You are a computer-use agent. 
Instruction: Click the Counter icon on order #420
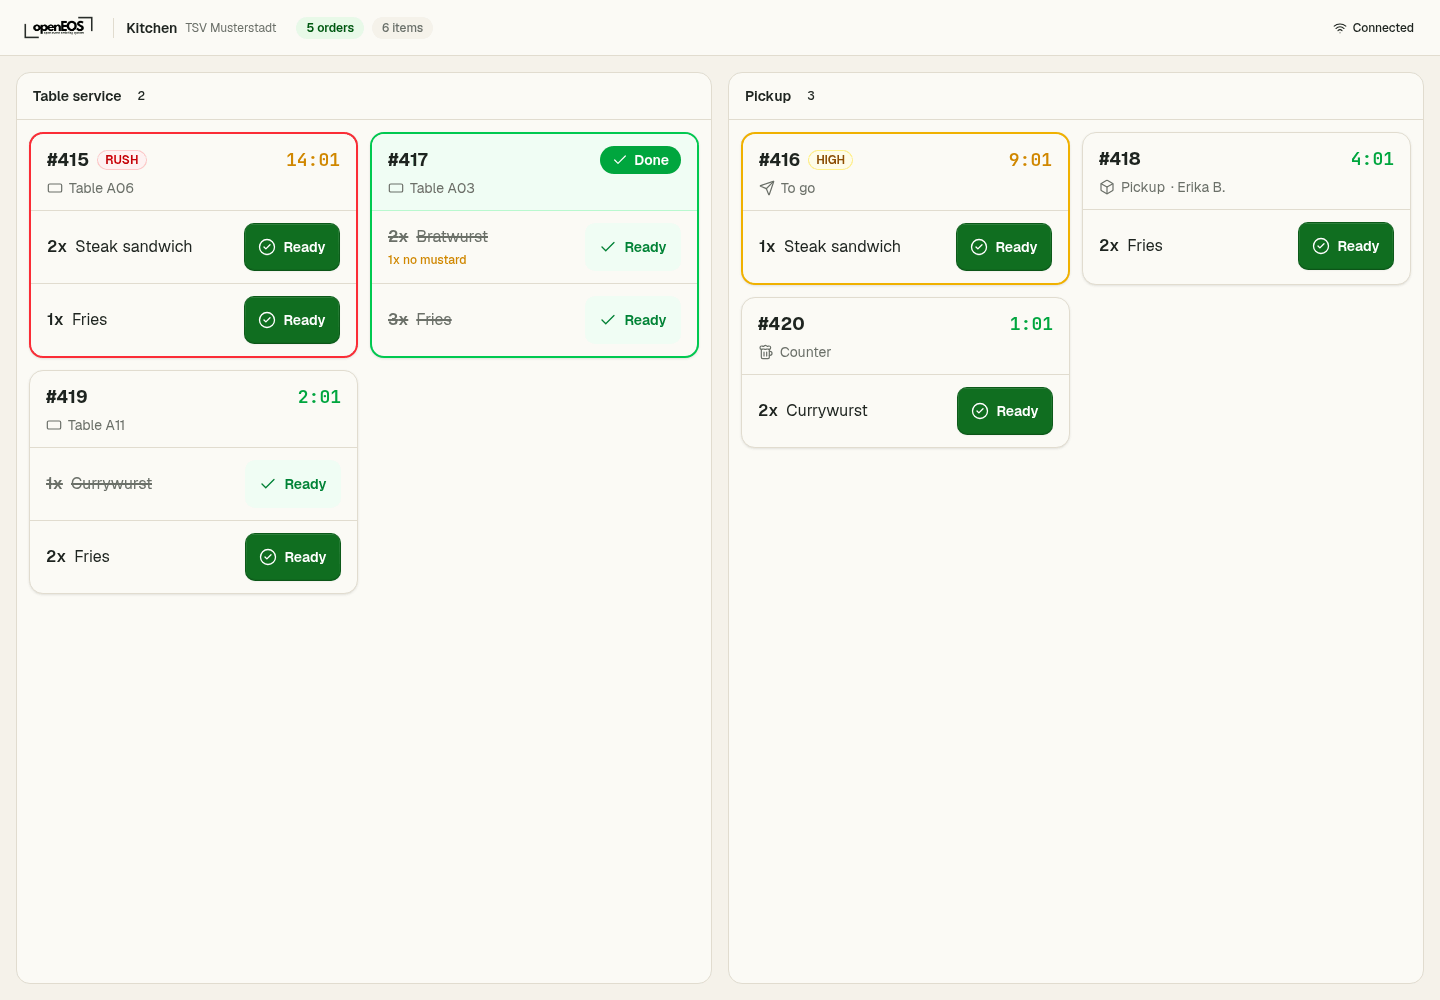pos(766,352)
